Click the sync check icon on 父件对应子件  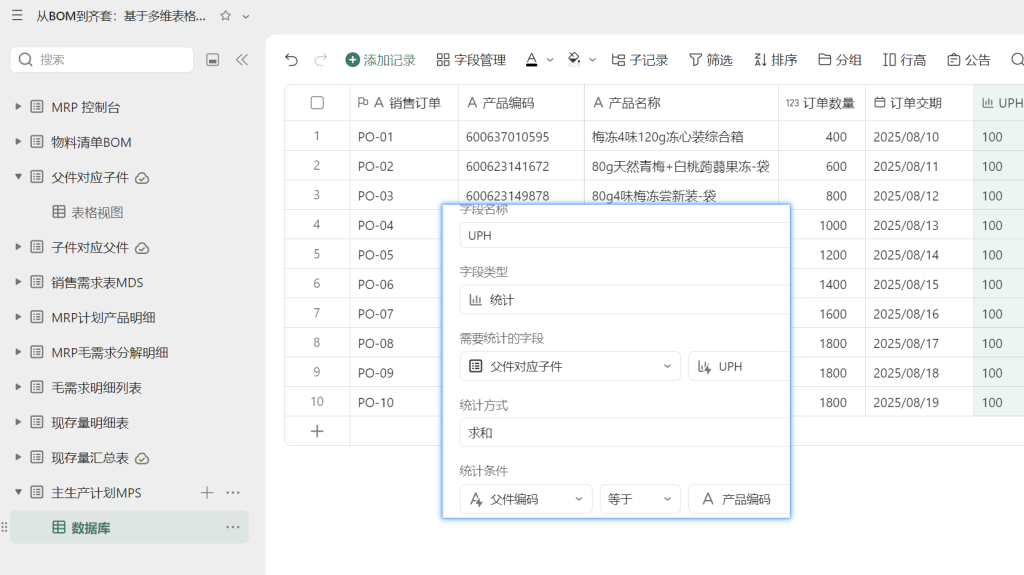pos(142,178)
